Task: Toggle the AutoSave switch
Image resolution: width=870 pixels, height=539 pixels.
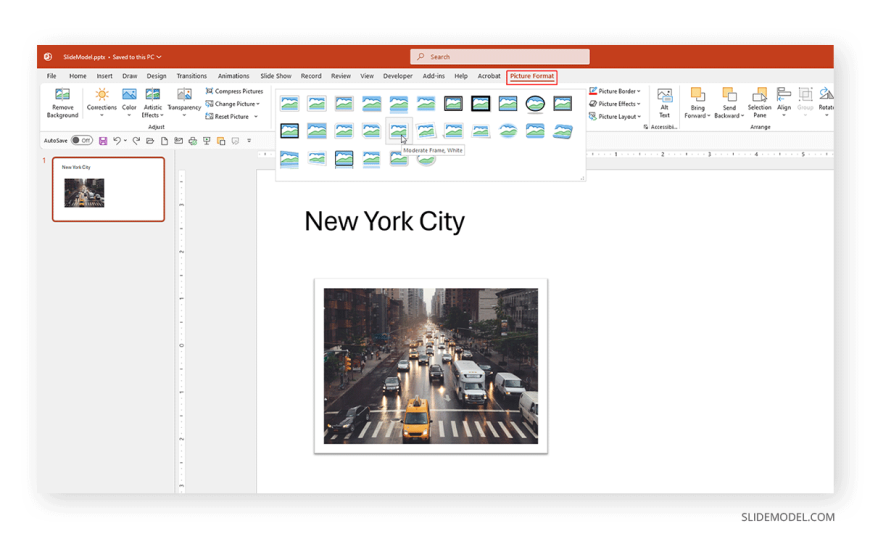Action: (x=82, y=140)
